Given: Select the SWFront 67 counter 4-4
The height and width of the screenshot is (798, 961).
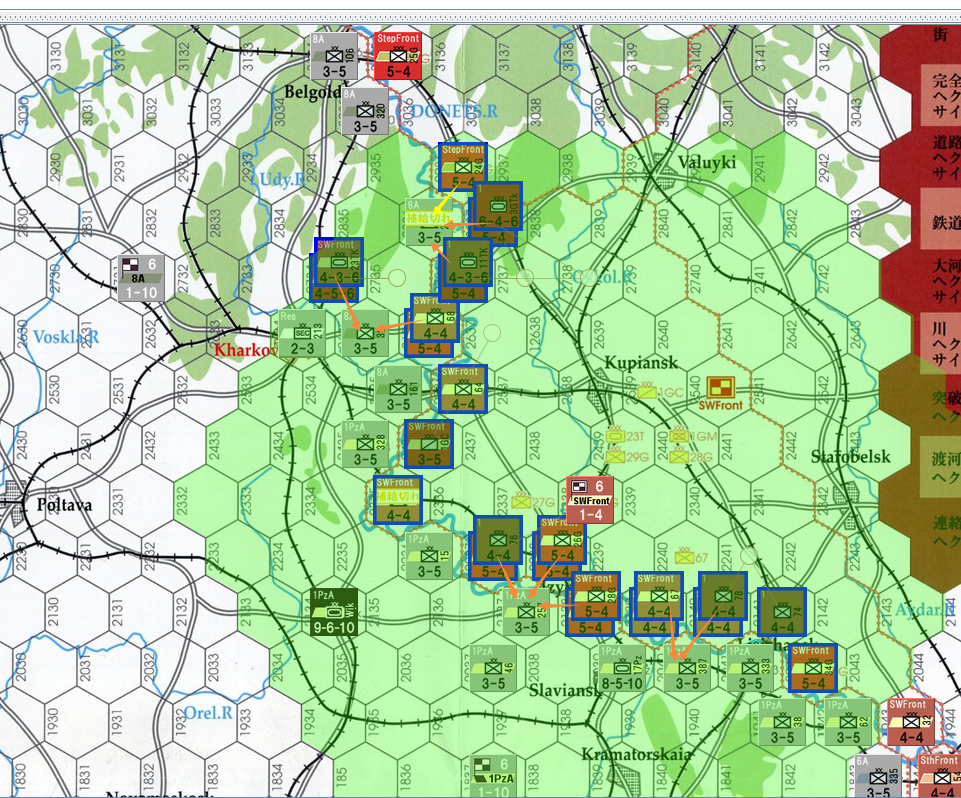Looking at the screenshot, I should click(659, 596).
